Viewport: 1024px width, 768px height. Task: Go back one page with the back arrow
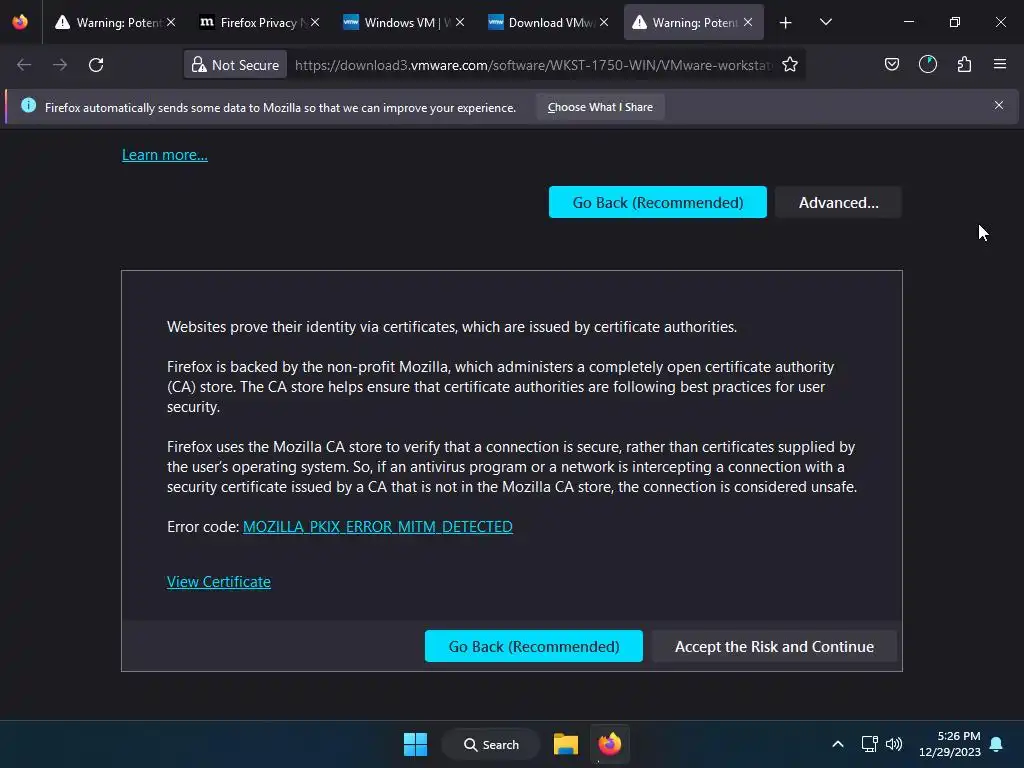(x=24, y=65)
